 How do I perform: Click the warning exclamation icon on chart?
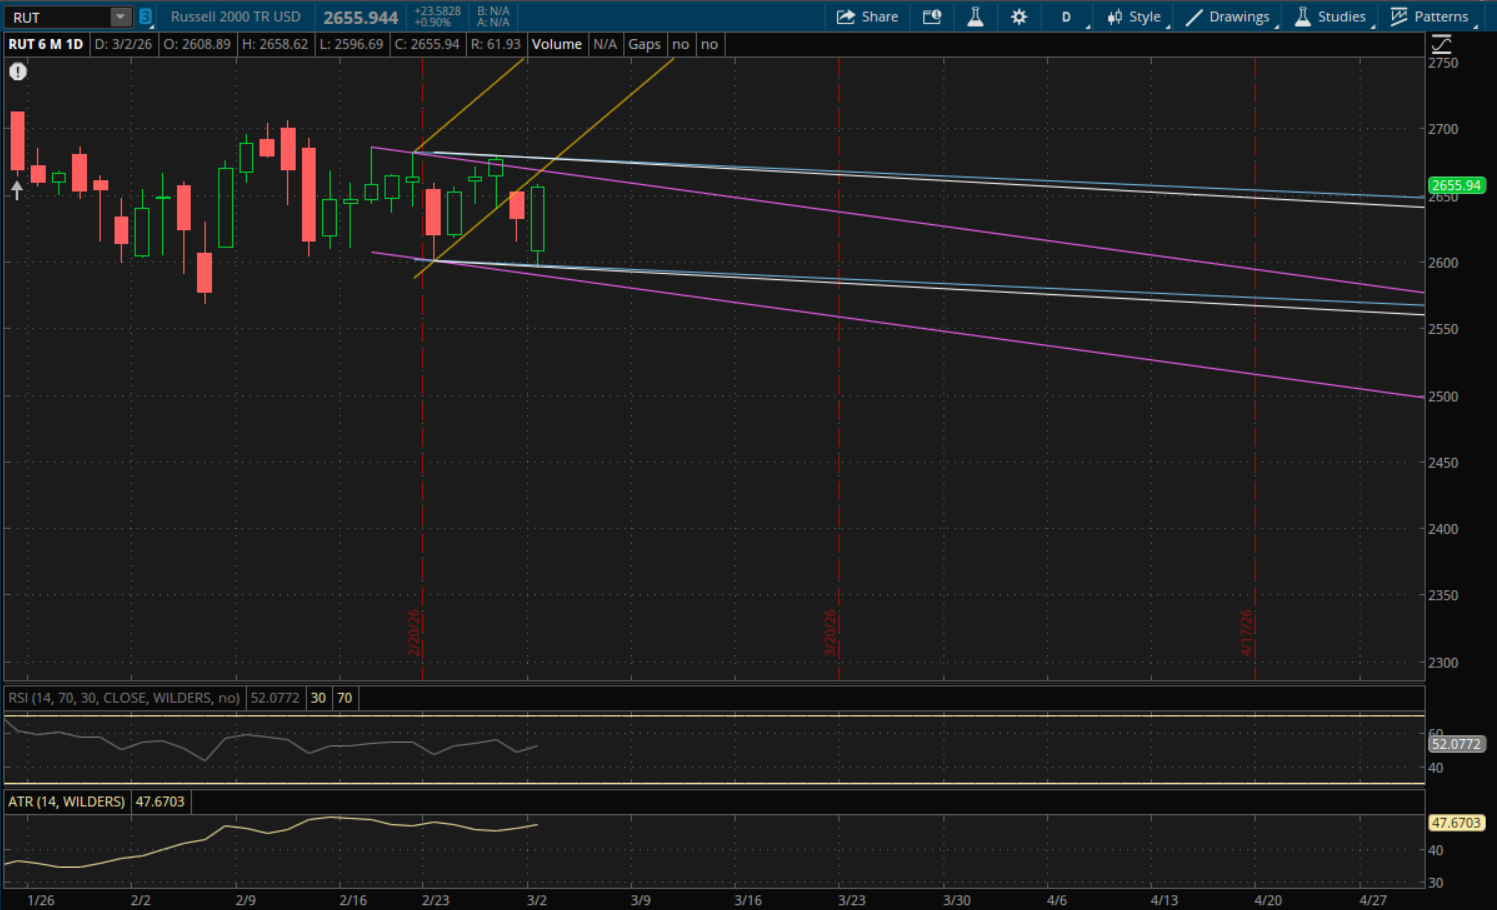click(18, 72)
